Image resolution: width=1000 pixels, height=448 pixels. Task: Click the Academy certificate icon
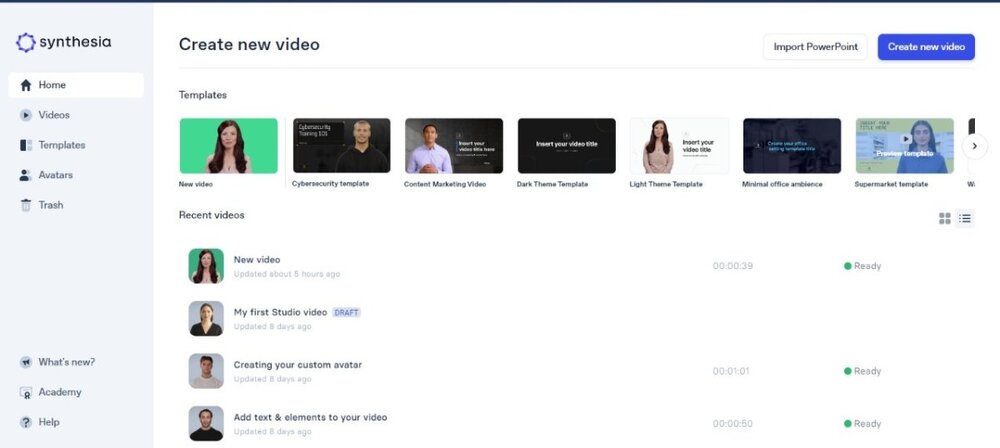(26, 392)
